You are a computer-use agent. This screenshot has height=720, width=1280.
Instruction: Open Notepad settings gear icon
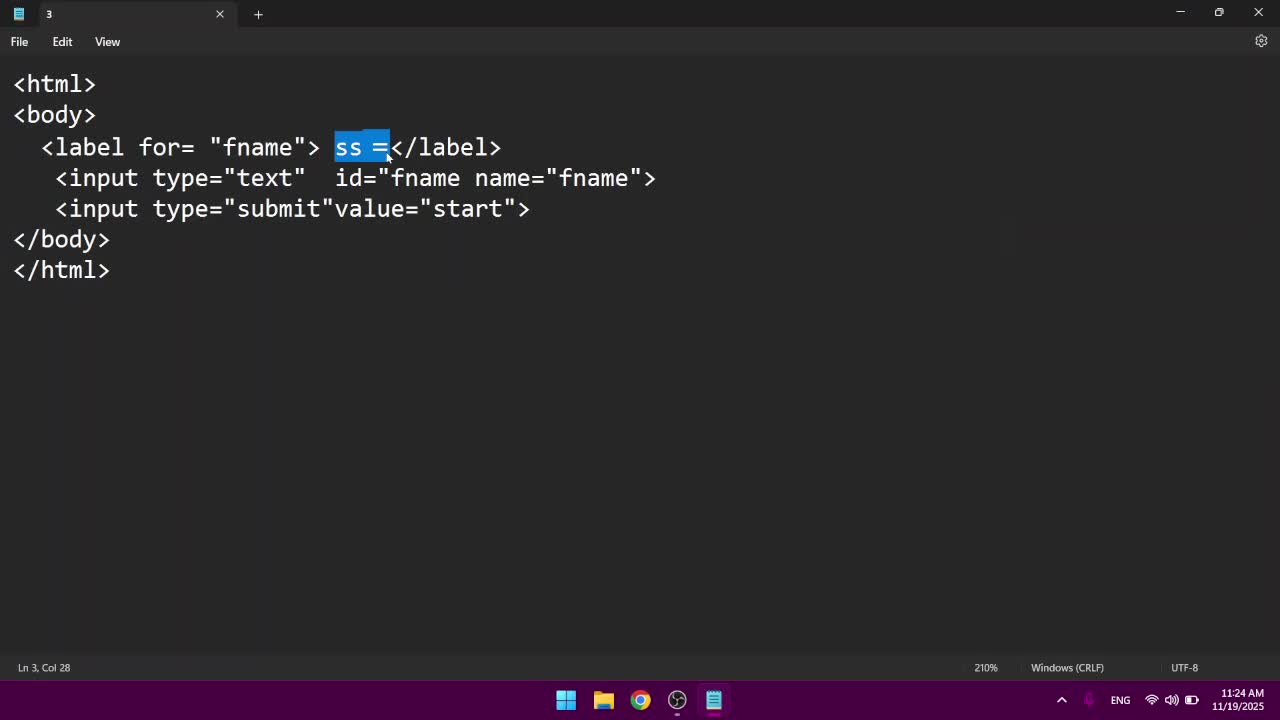1261,41
